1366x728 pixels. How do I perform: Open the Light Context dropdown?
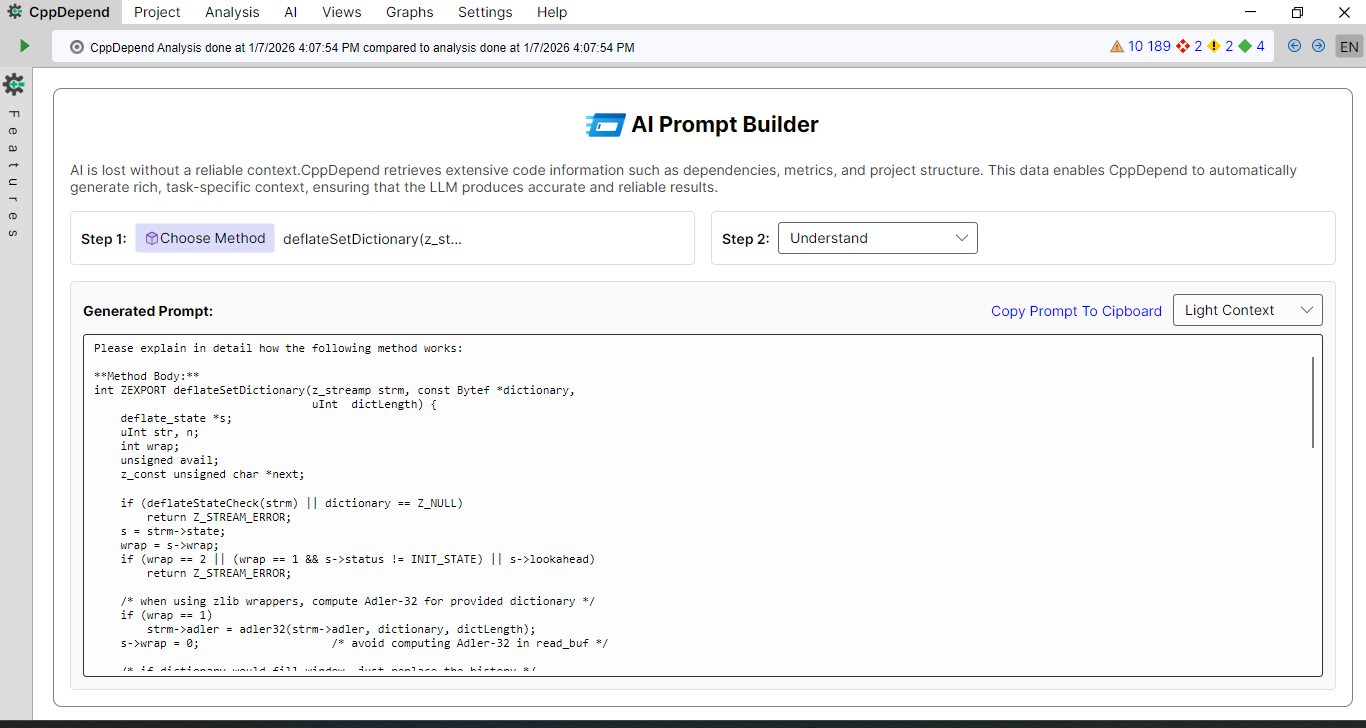1247,310
